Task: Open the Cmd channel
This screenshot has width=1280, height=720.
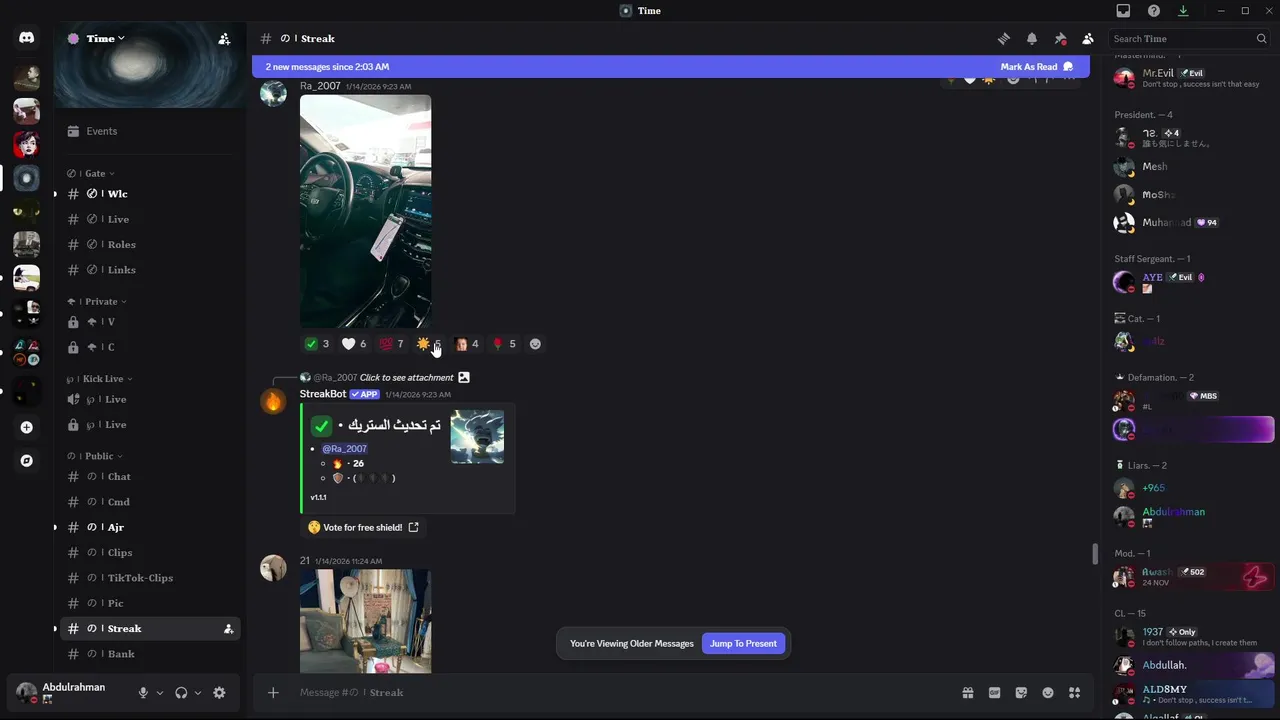Action: tap(150, 502)
